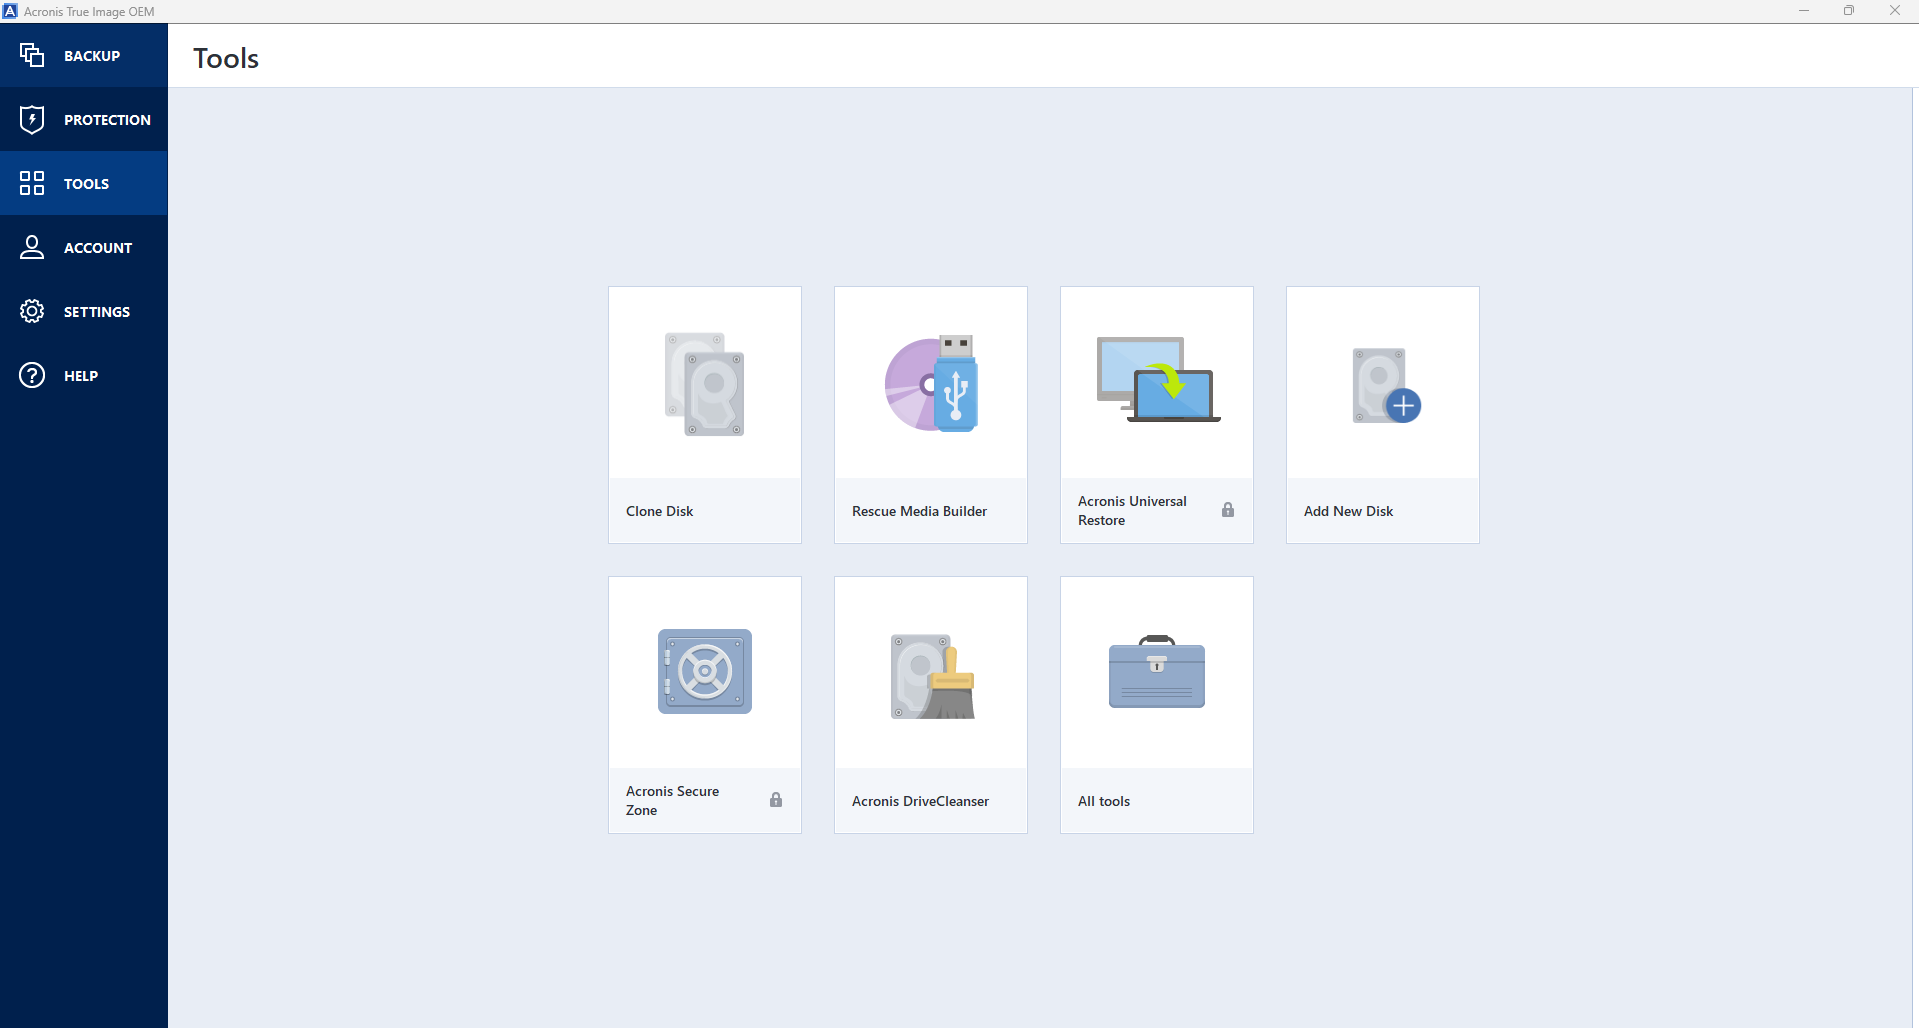The width and height of the screenshot is (1919, 1028).
Task: Open the Account section
Action: pyautogui.click(x=84, y=248)
